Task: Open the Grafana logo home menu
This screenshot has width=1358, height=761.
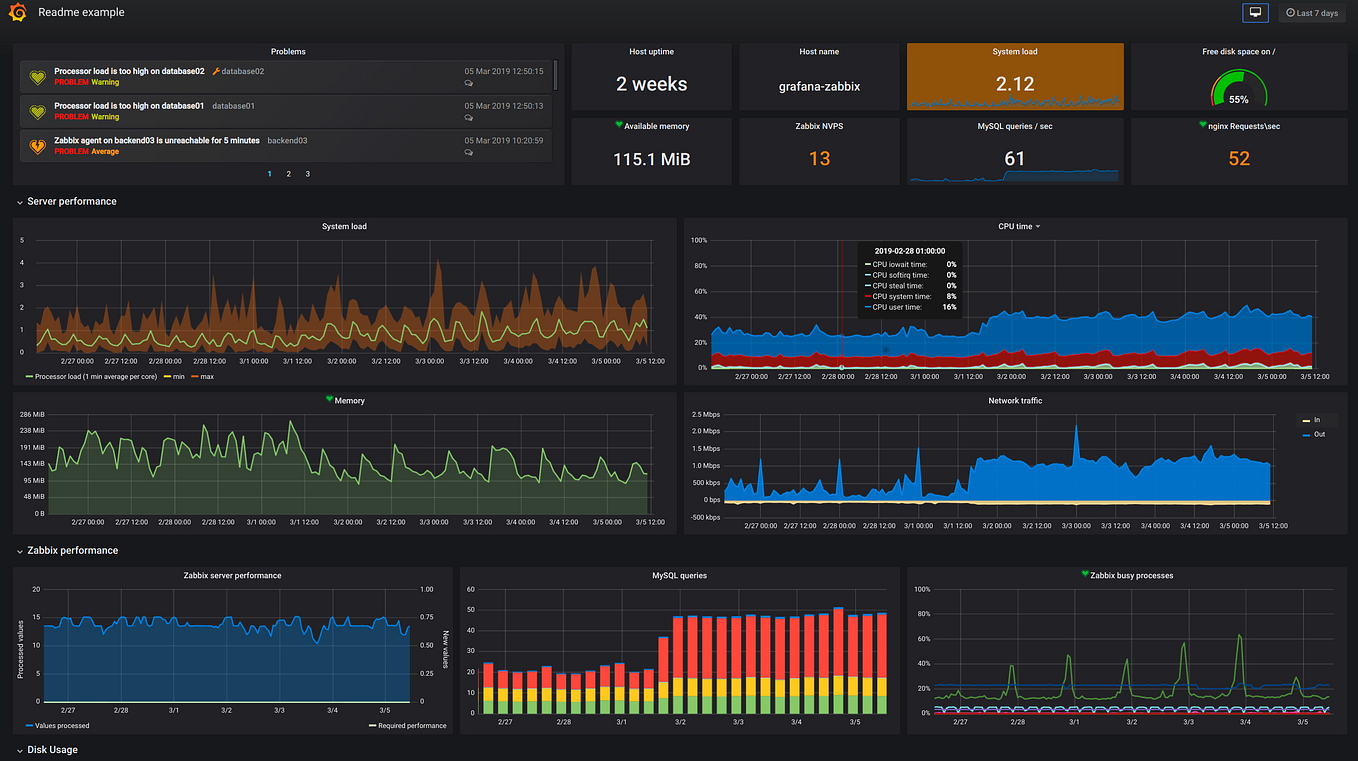Action: (16, 13)
